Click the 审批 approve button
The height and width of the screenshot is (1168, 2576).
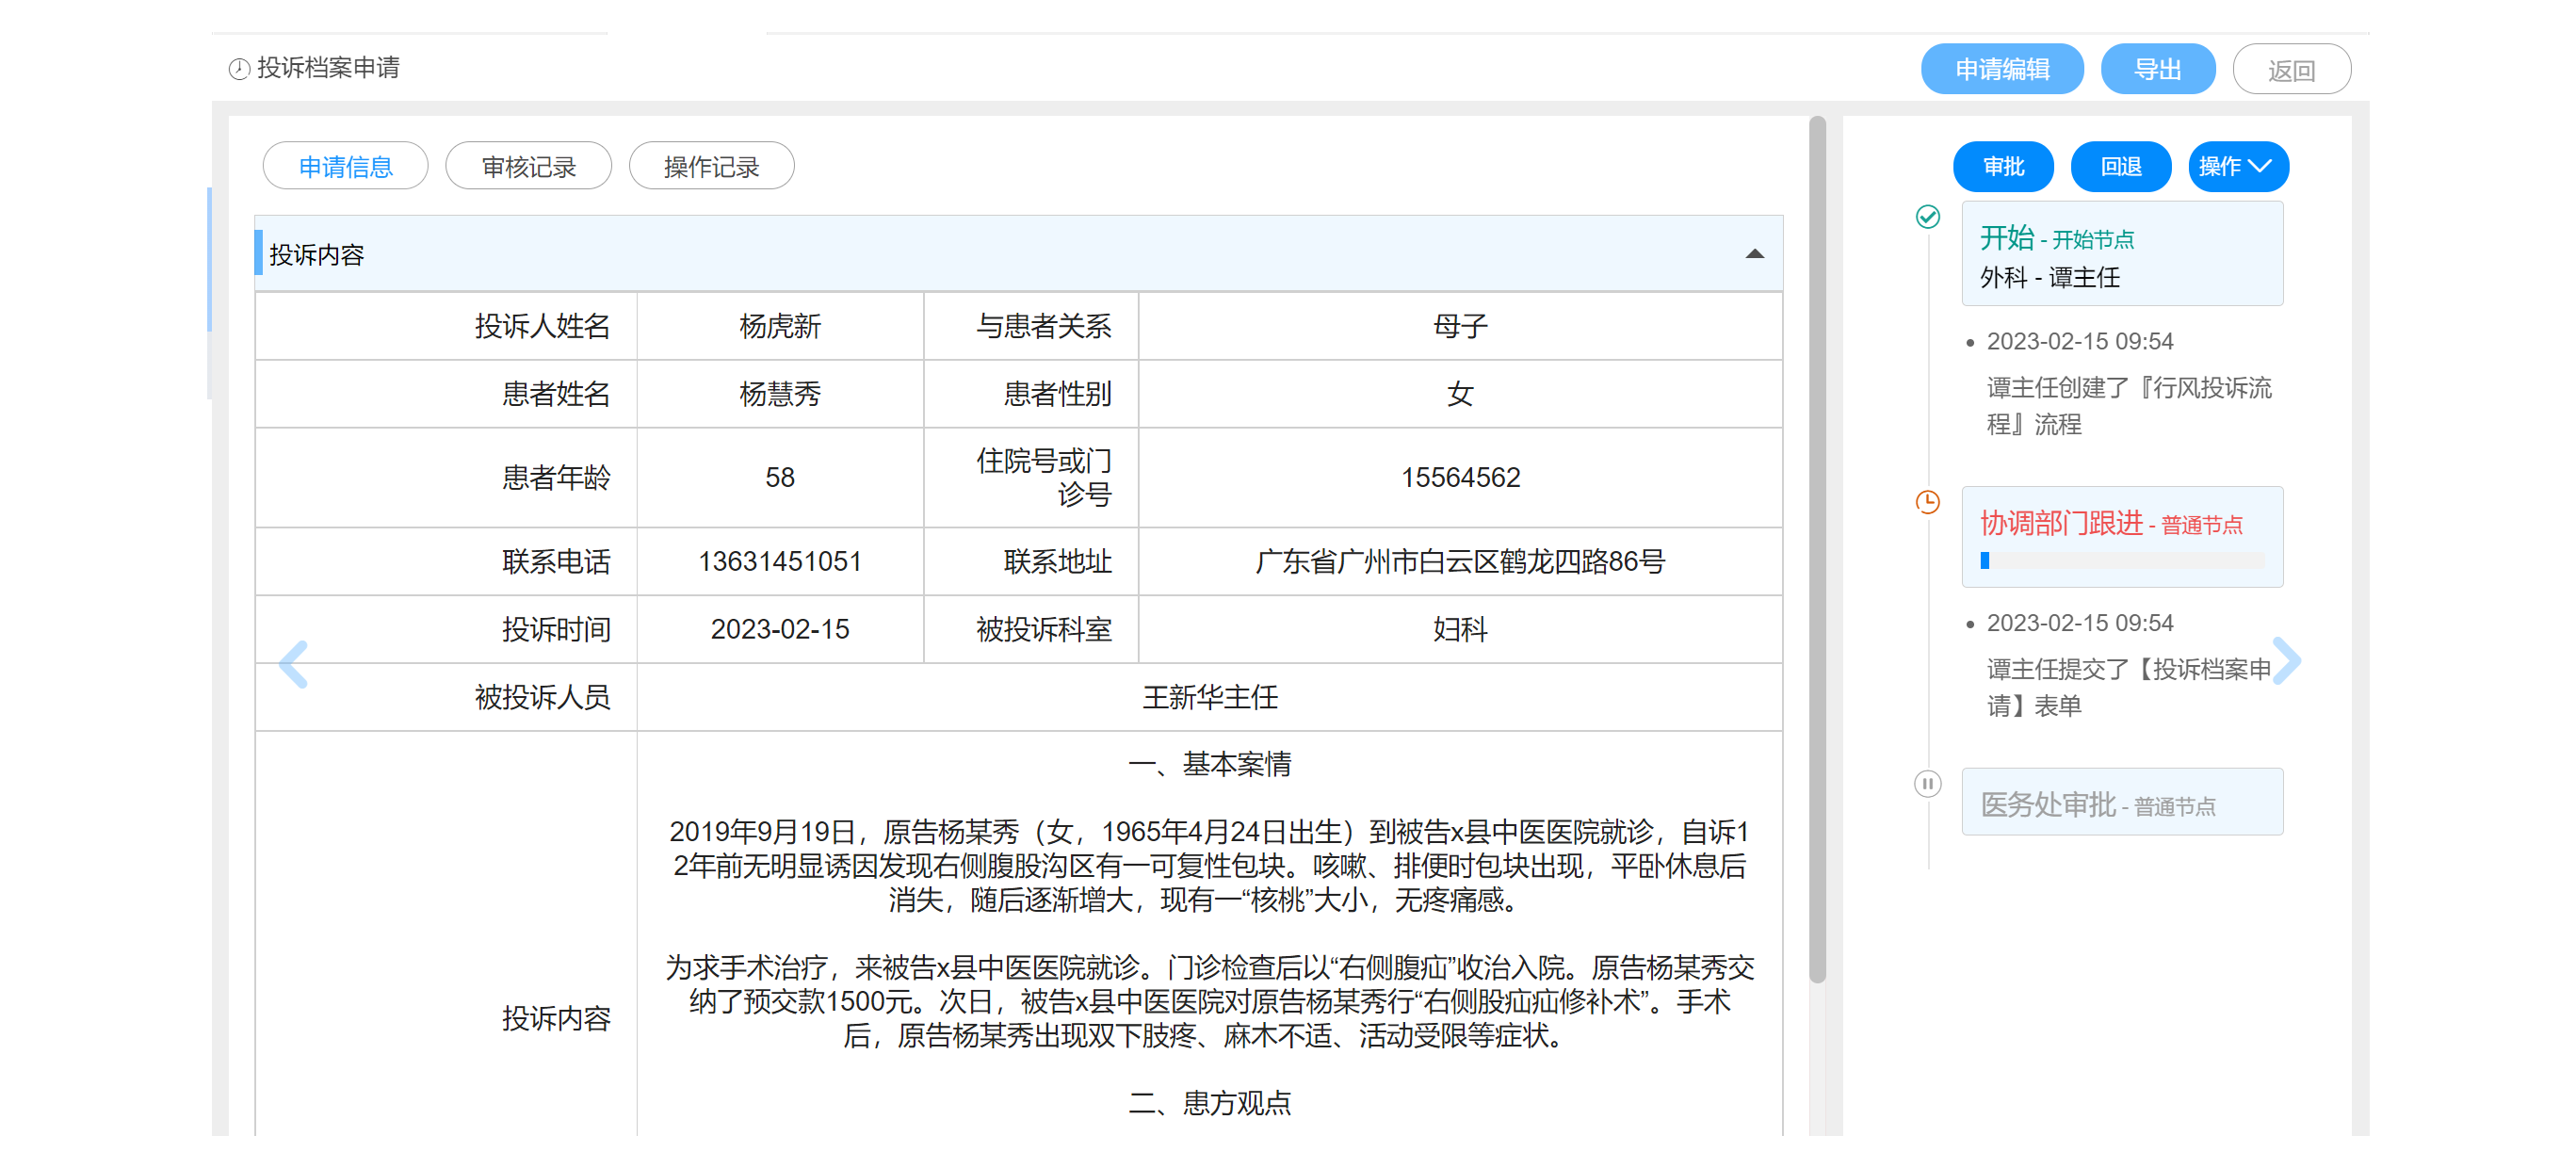click(2003, 166)
